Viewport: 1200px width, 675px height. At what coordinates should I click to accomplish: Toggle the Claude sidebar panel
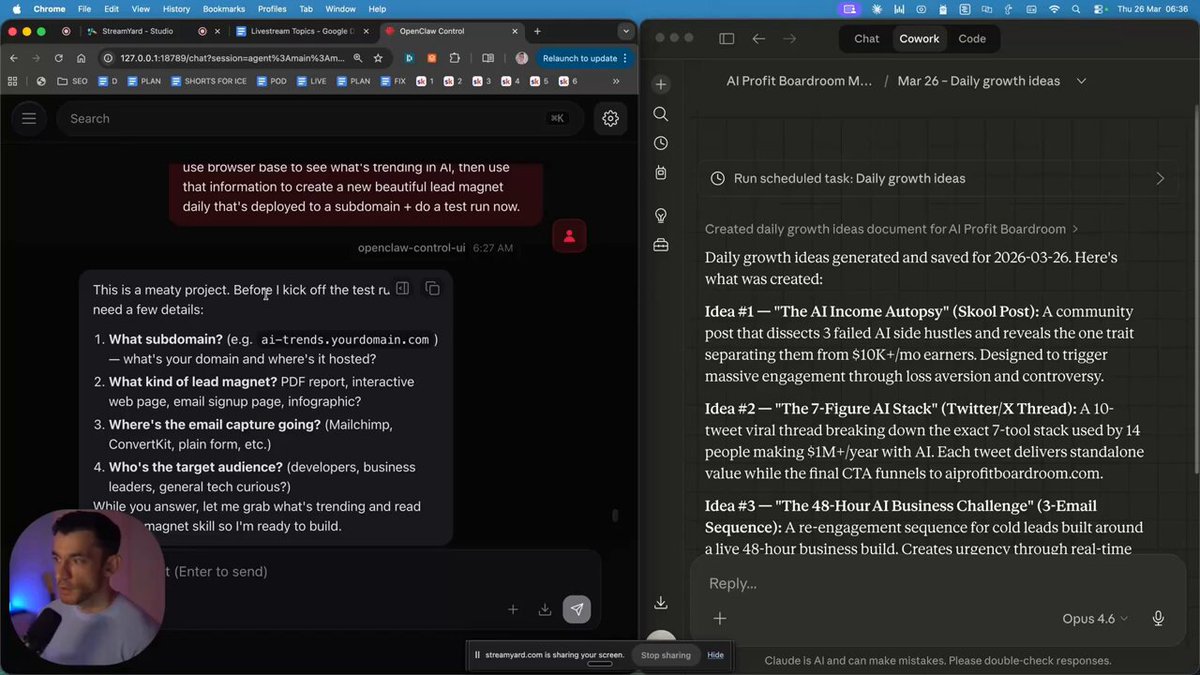click(727, 39)
